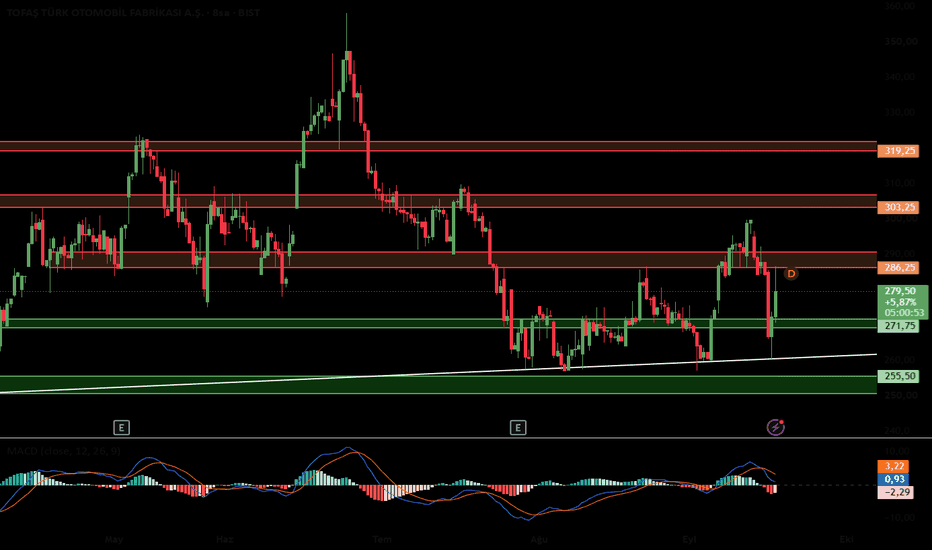Click the 279,50 current price label

point(900,291)
